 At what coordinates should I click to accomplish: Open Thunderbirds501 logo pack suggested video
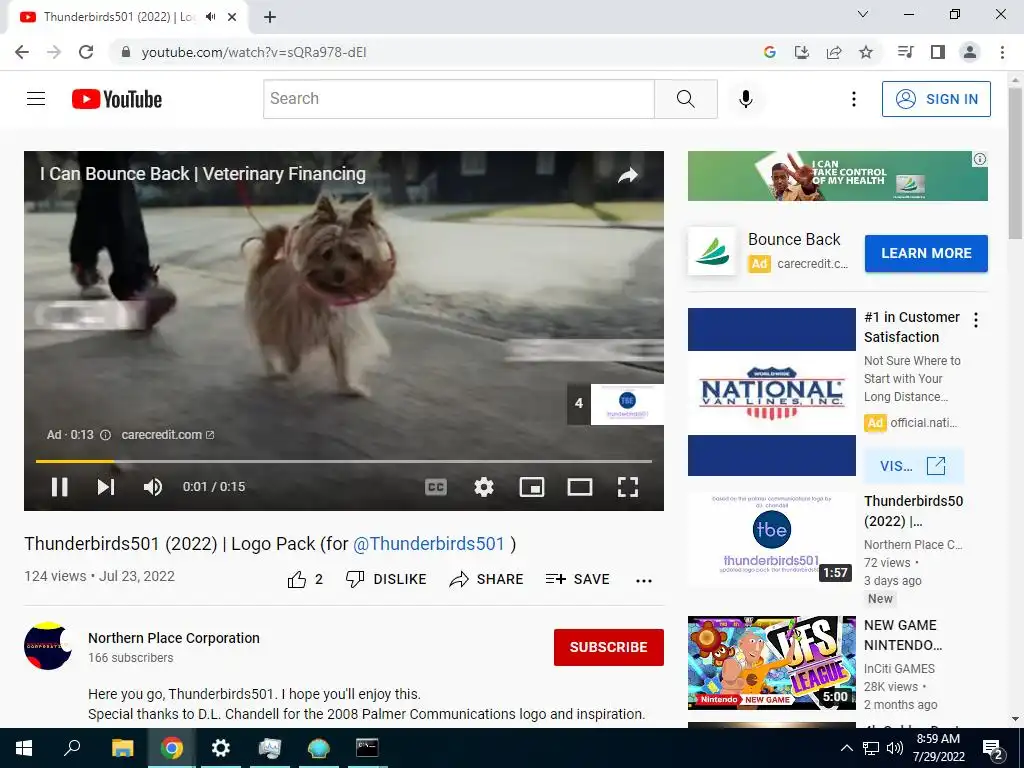(x=771, y=538)
